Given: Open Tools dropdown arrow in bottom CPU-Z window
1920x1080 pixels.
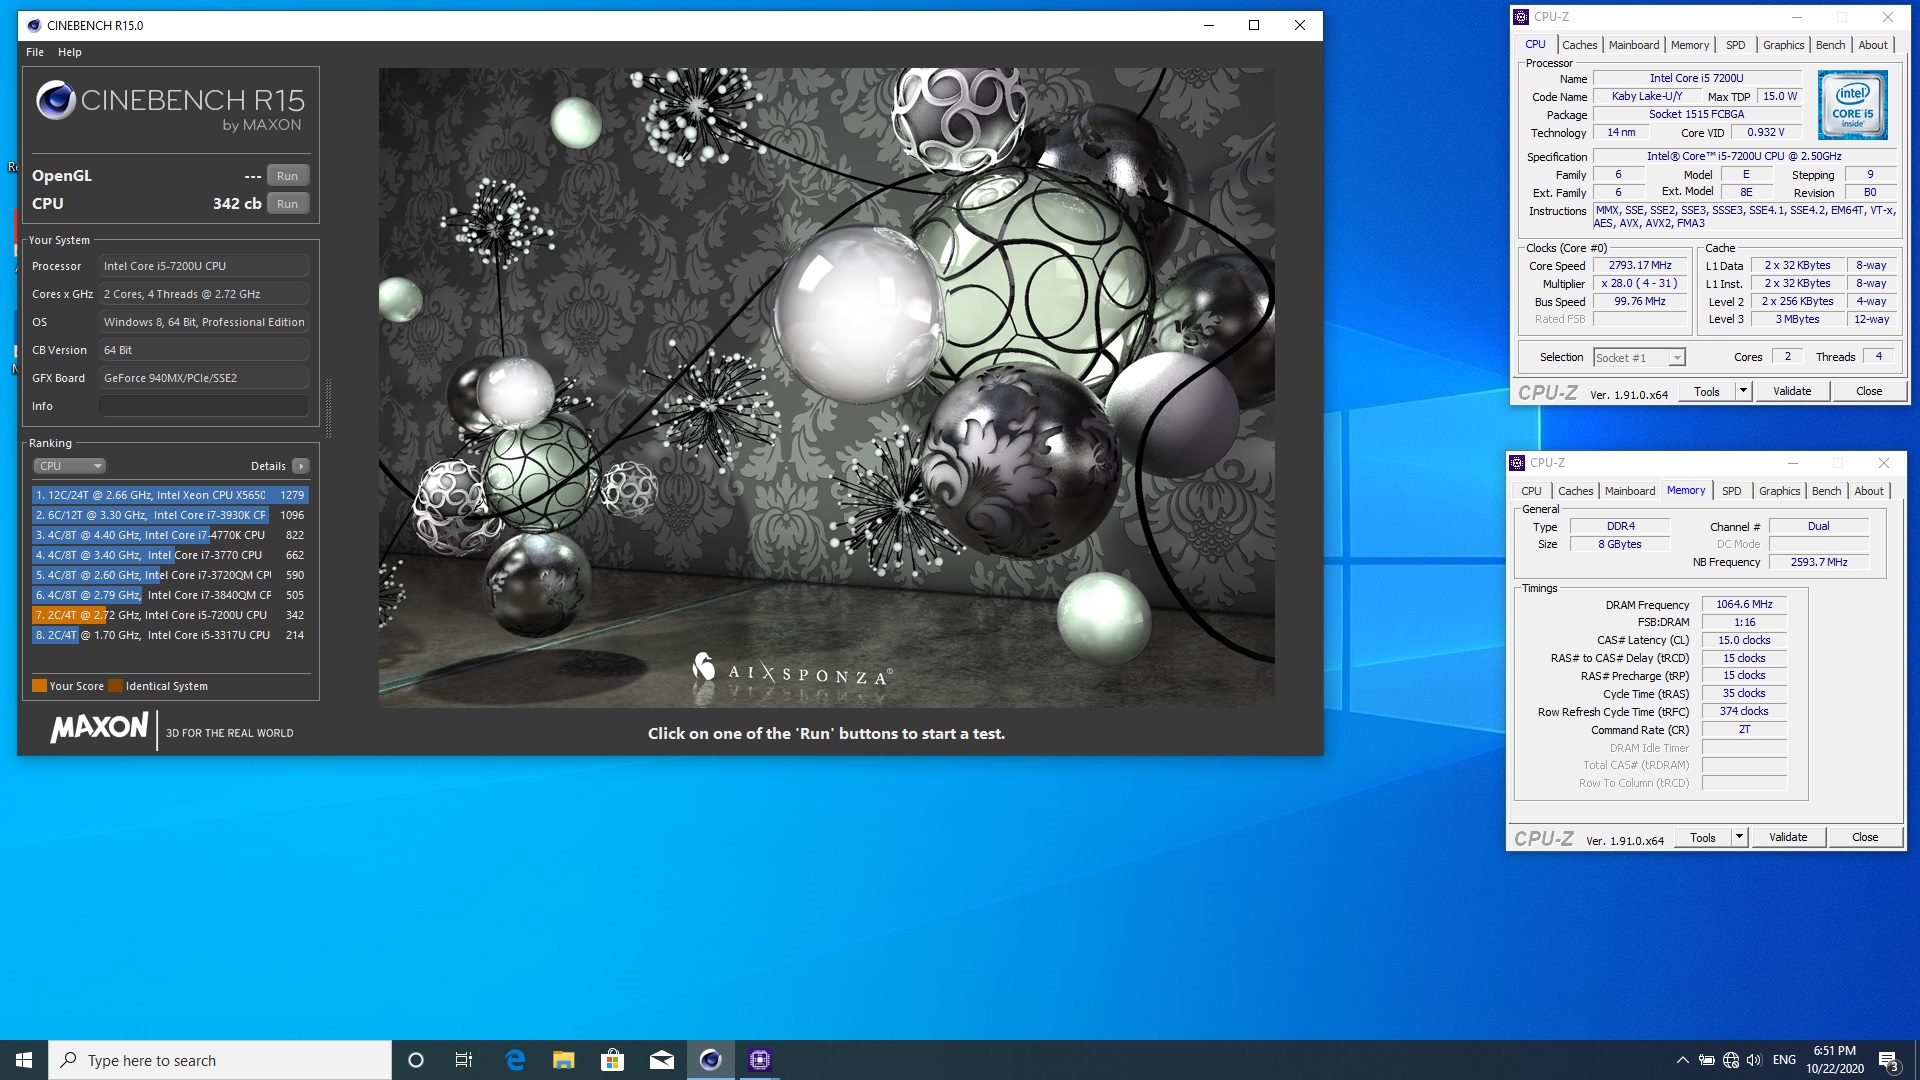Looking at the screenshot, I should pos(1739,838).
